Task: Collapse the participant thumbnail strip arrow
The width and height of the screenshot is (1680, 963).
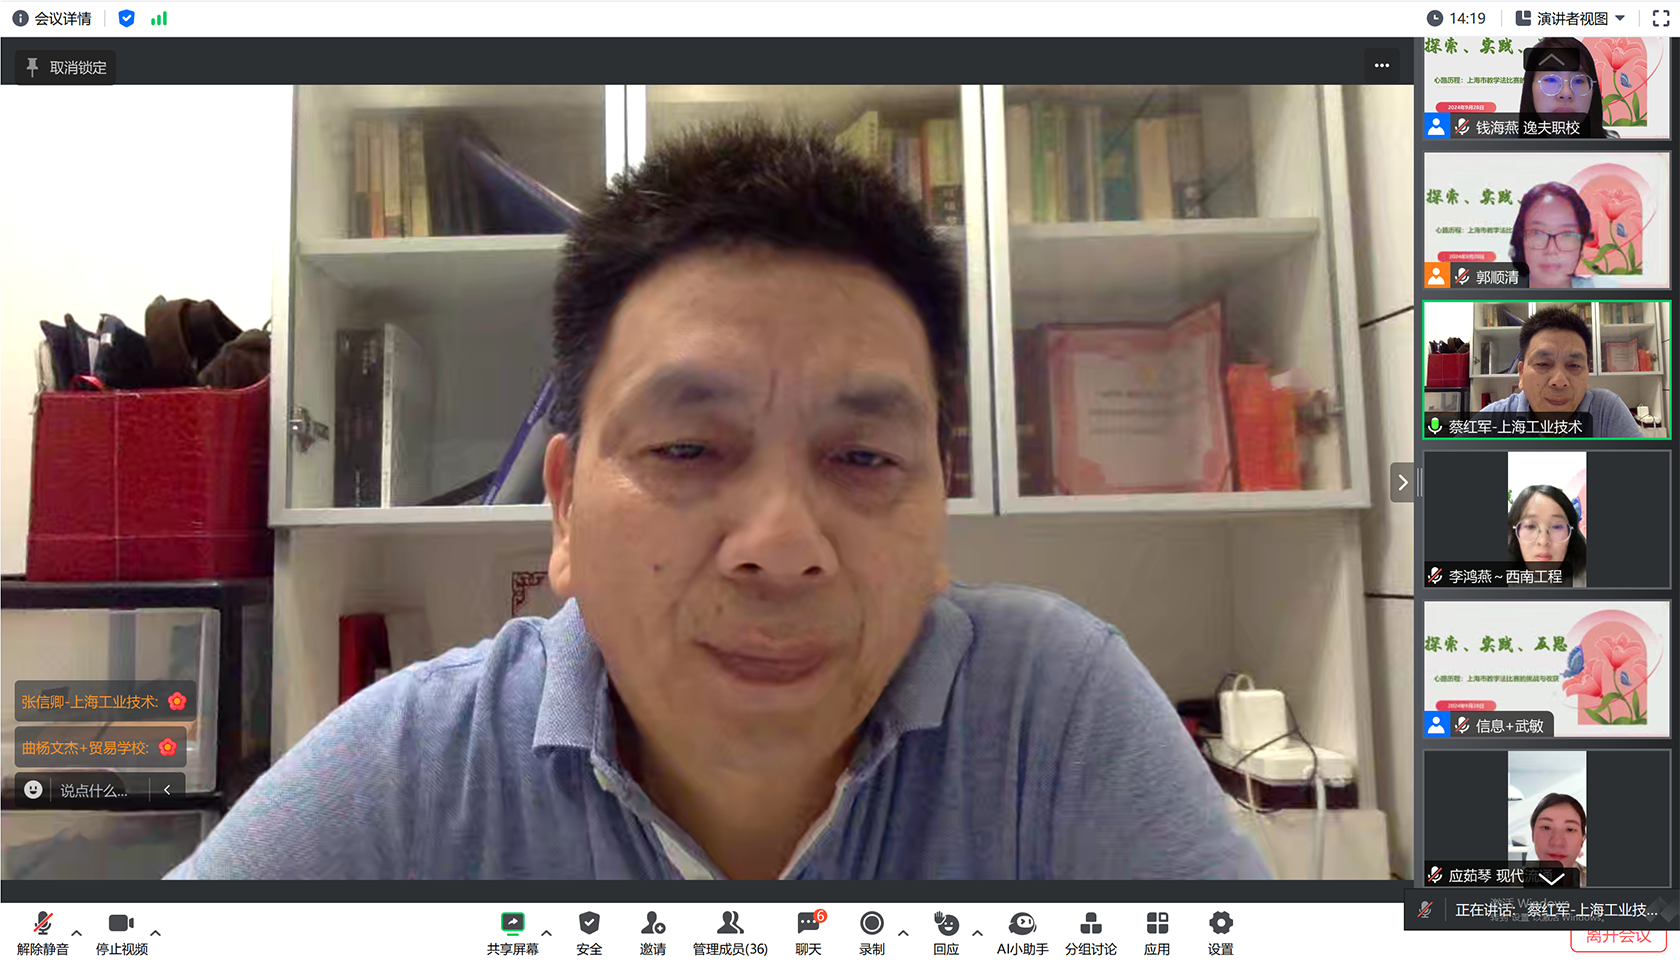Action: point(1403,482)
